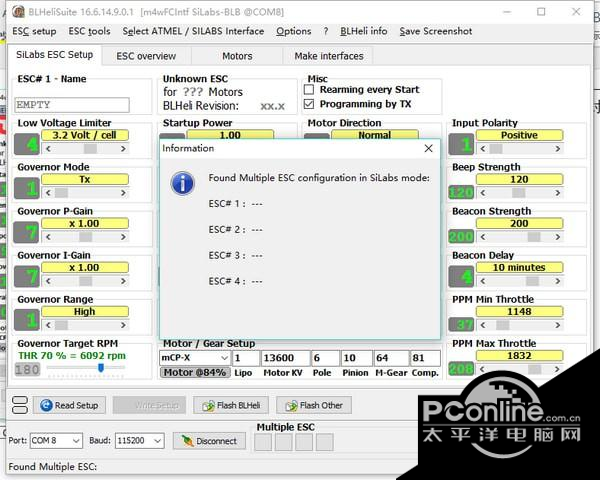Click Save Screenshot menu item
600x480 pixels.
click(436, 31)
